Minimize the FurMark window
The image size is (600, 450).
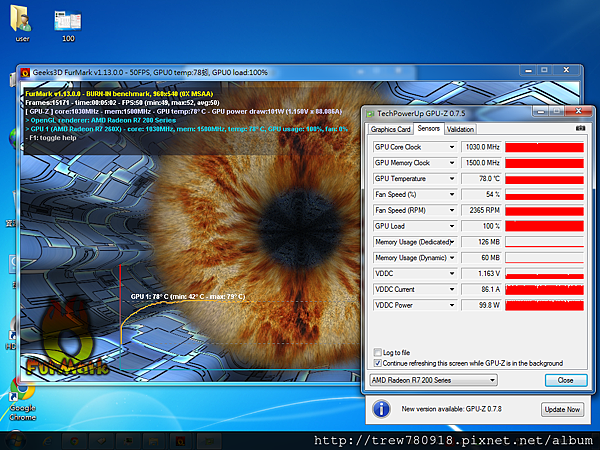pos(528,70)
